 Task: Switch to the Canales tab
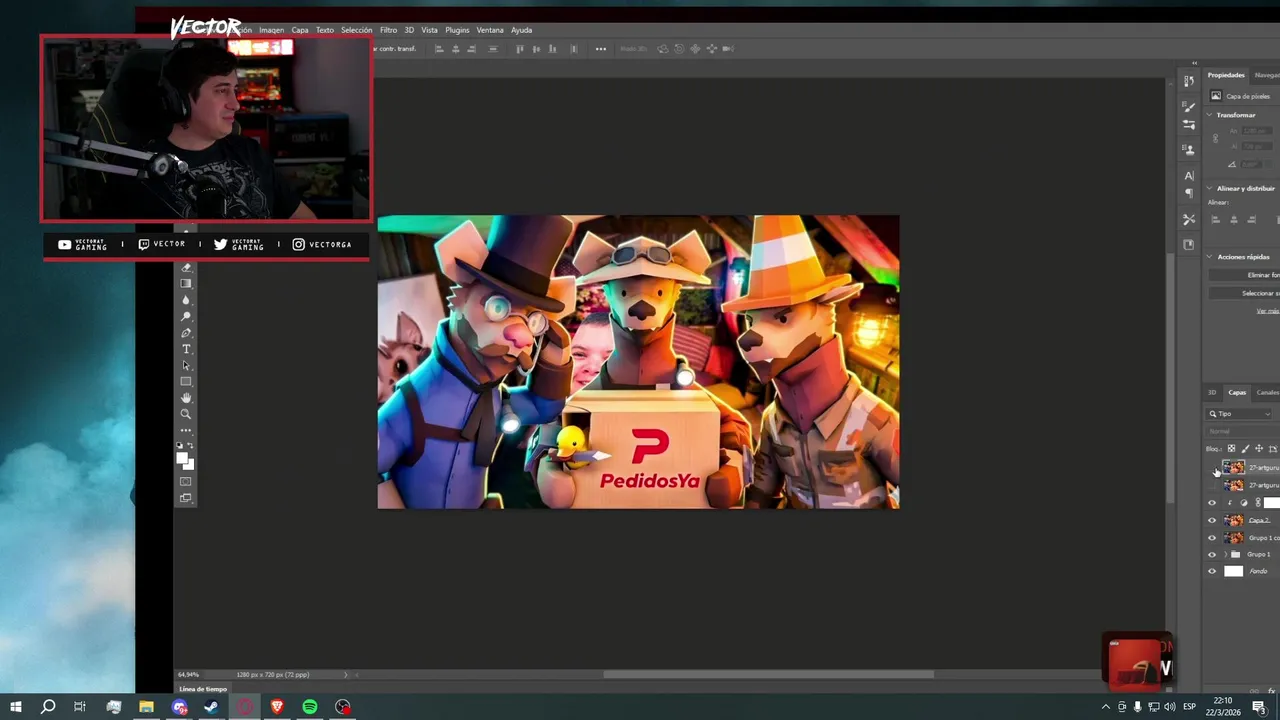(1267, 393)
